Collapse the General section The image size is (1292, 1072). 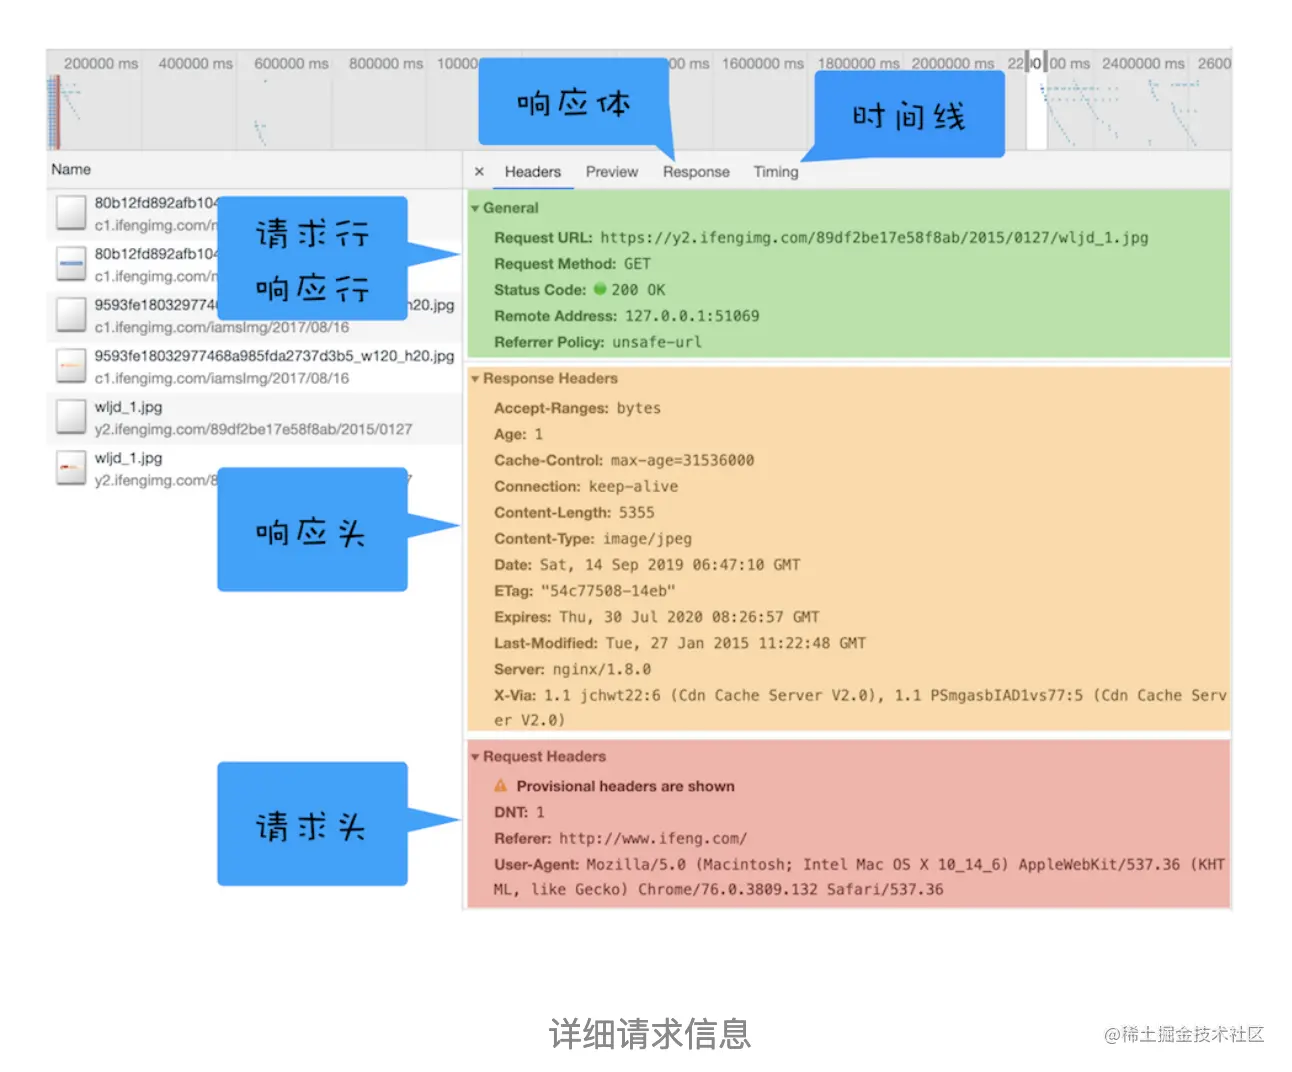pyautogui.click(x=475, y=208)
